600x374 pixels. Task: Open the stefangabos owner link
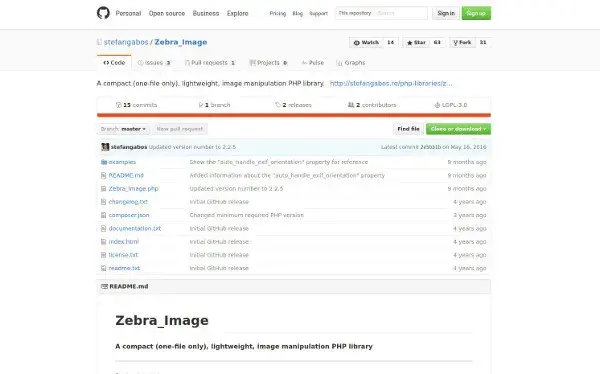tap(126, 42)
